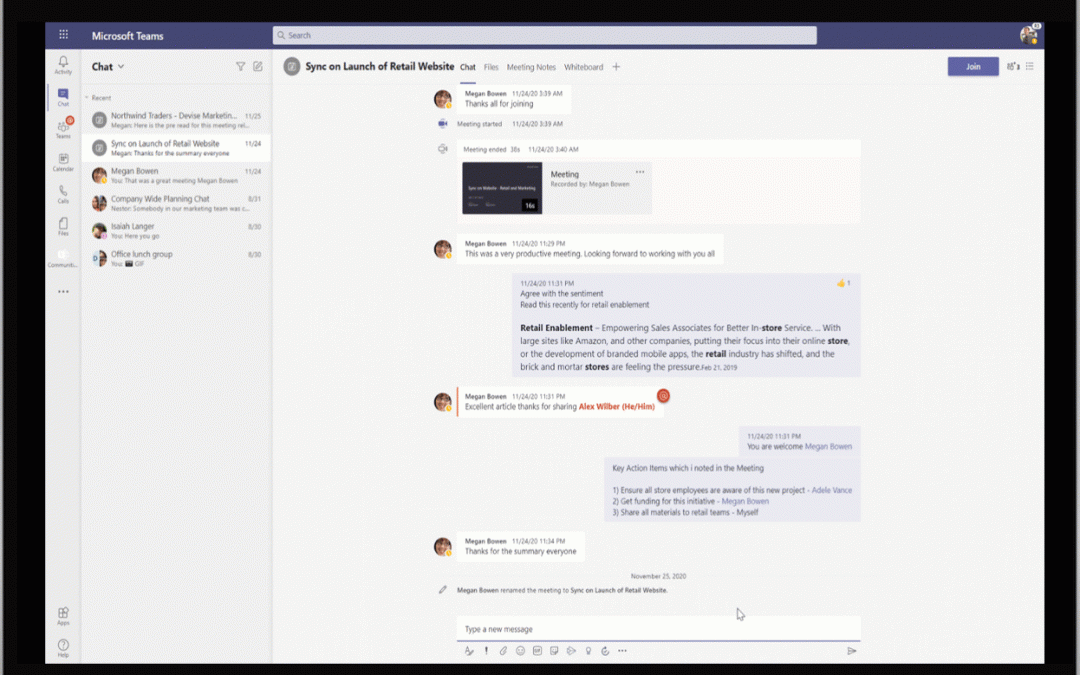1080x675 pixels.
Task: Open Isaiah Langer chat
Action: tap(176, 230)
